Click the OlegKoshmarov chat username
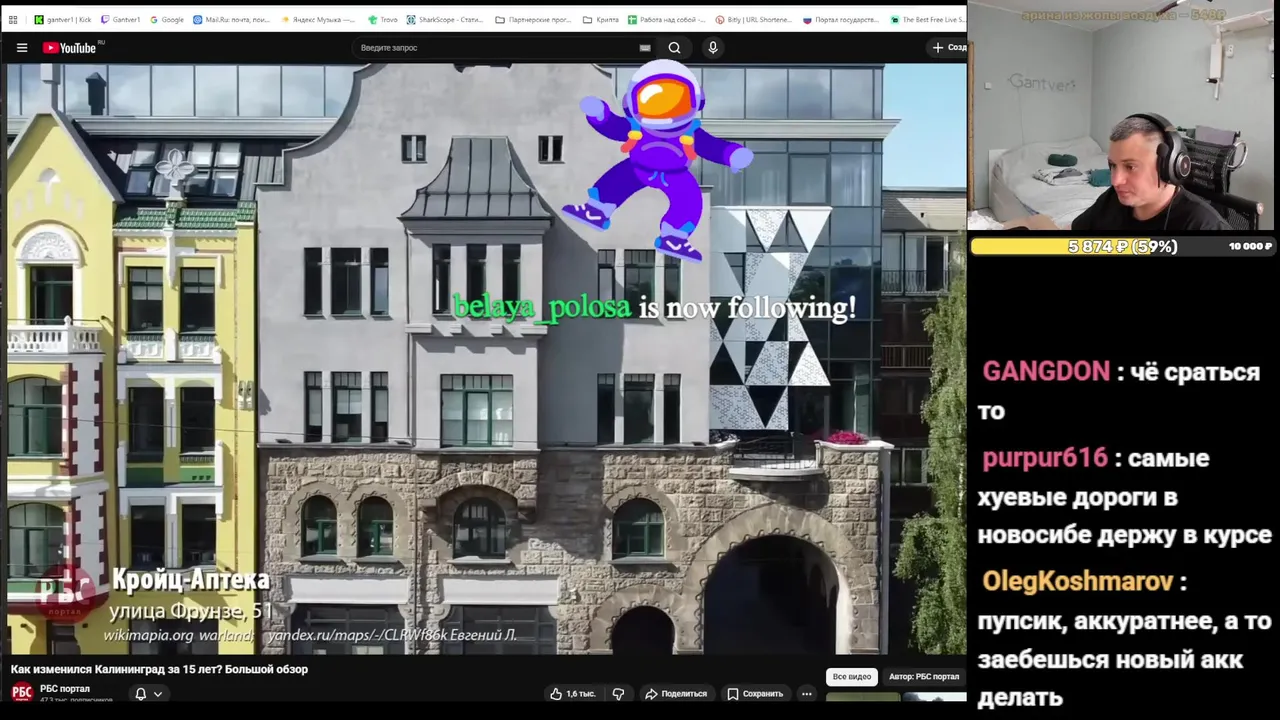 click(1078, 581)
